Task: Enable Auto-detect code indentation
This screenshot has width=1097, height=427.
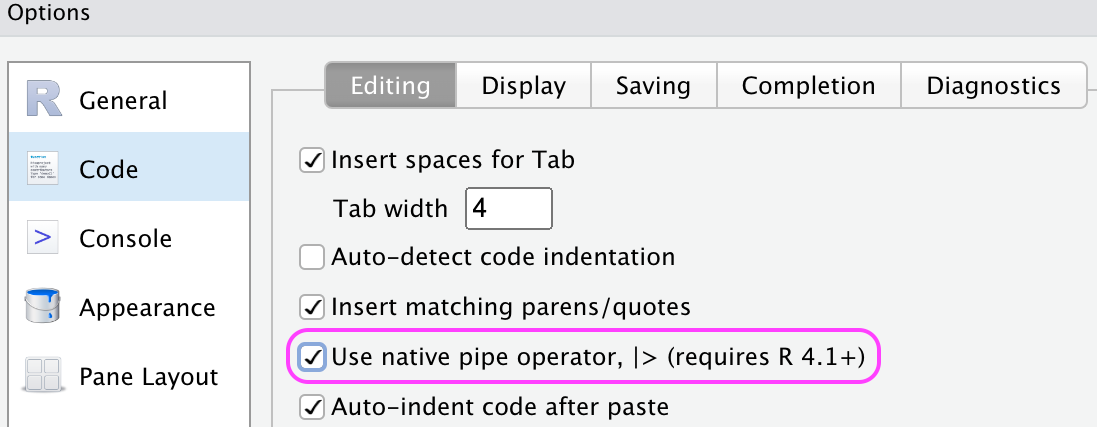Action: 313,257
